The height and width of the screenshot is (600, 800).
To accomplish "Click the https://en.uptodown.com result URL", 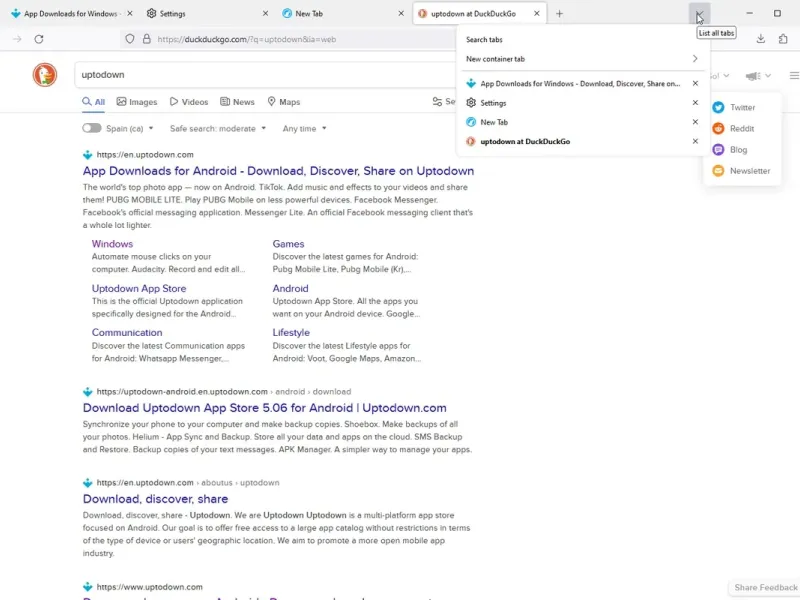I will point(145,155).
